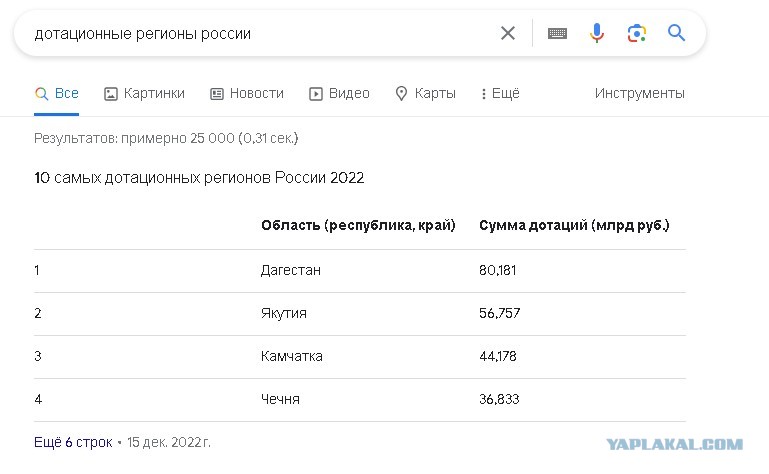This screenshot has width=769, height=474.
Task: Switch to the Картинки tab
Action: pos(144,93)
